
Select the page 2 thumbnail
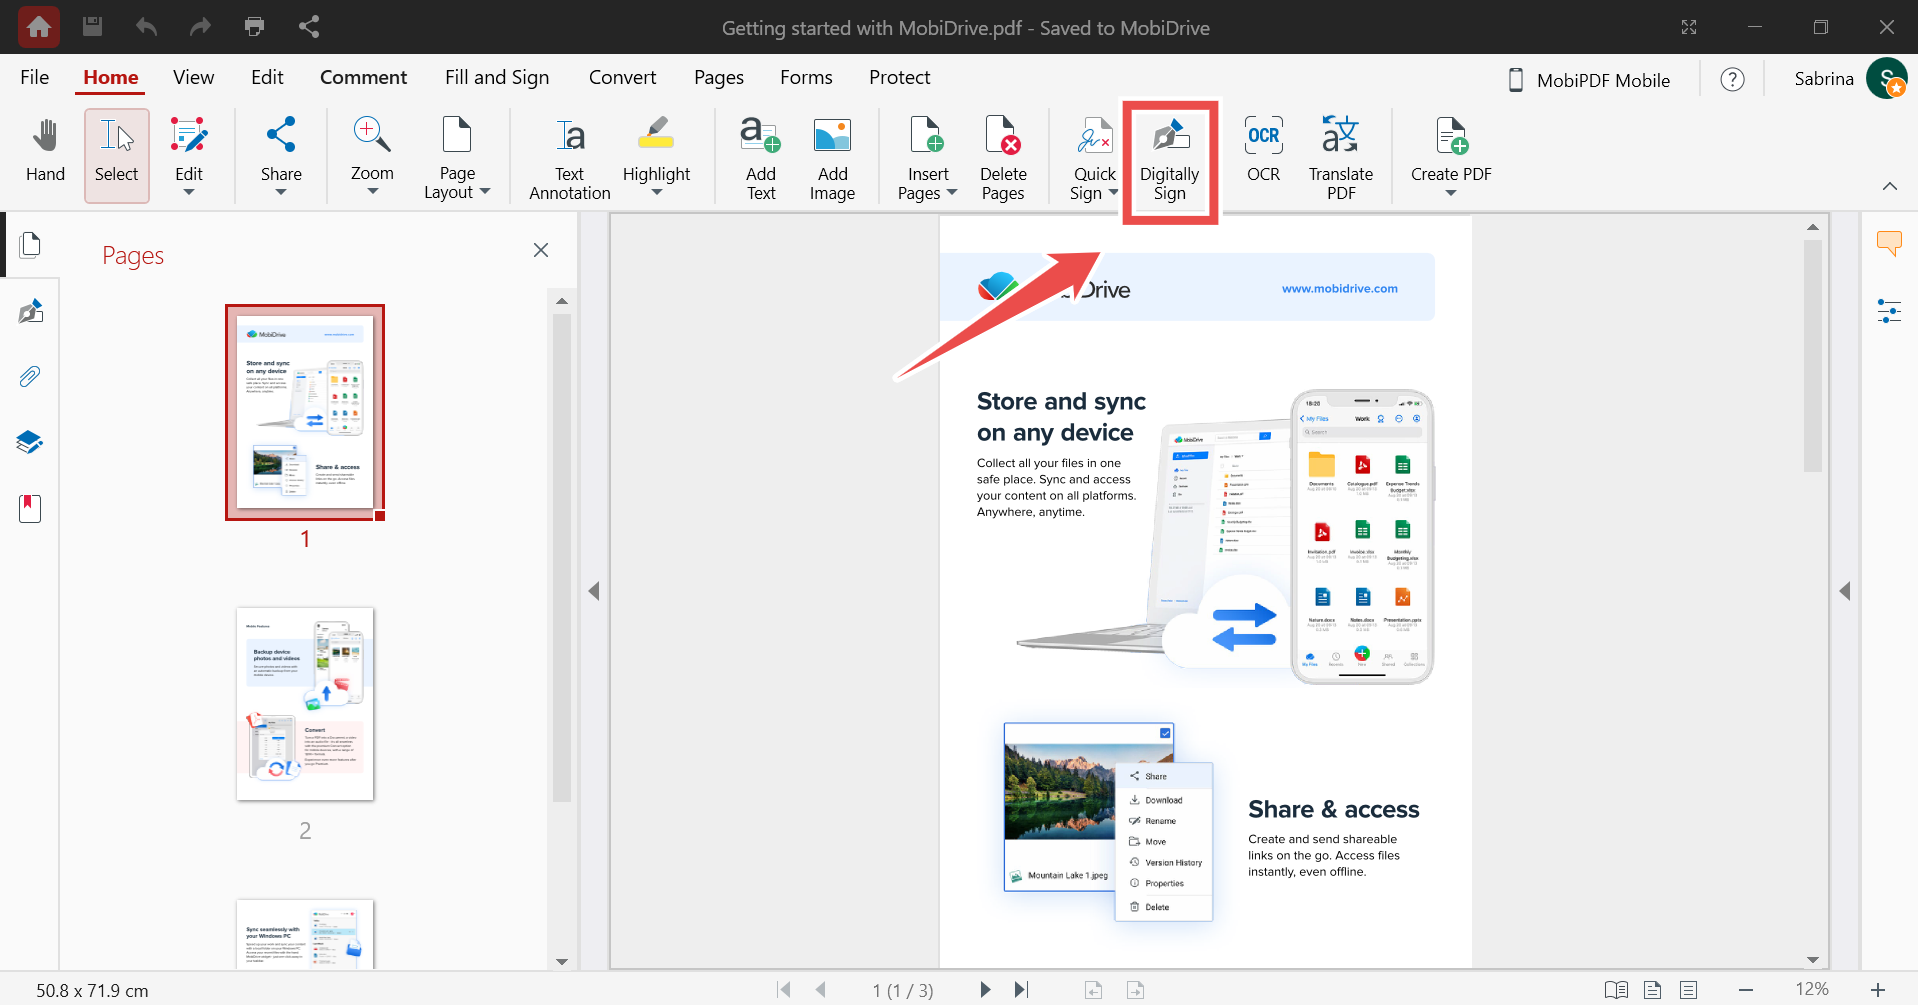coord(305,704)
